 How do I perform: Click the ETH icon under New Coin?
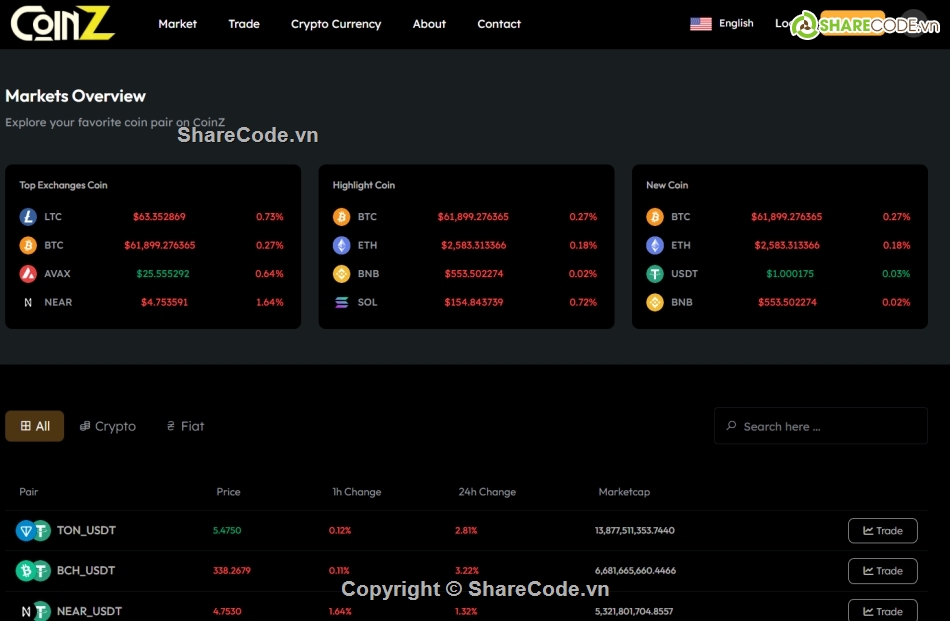pyautogui.click(x=655, y=245)
